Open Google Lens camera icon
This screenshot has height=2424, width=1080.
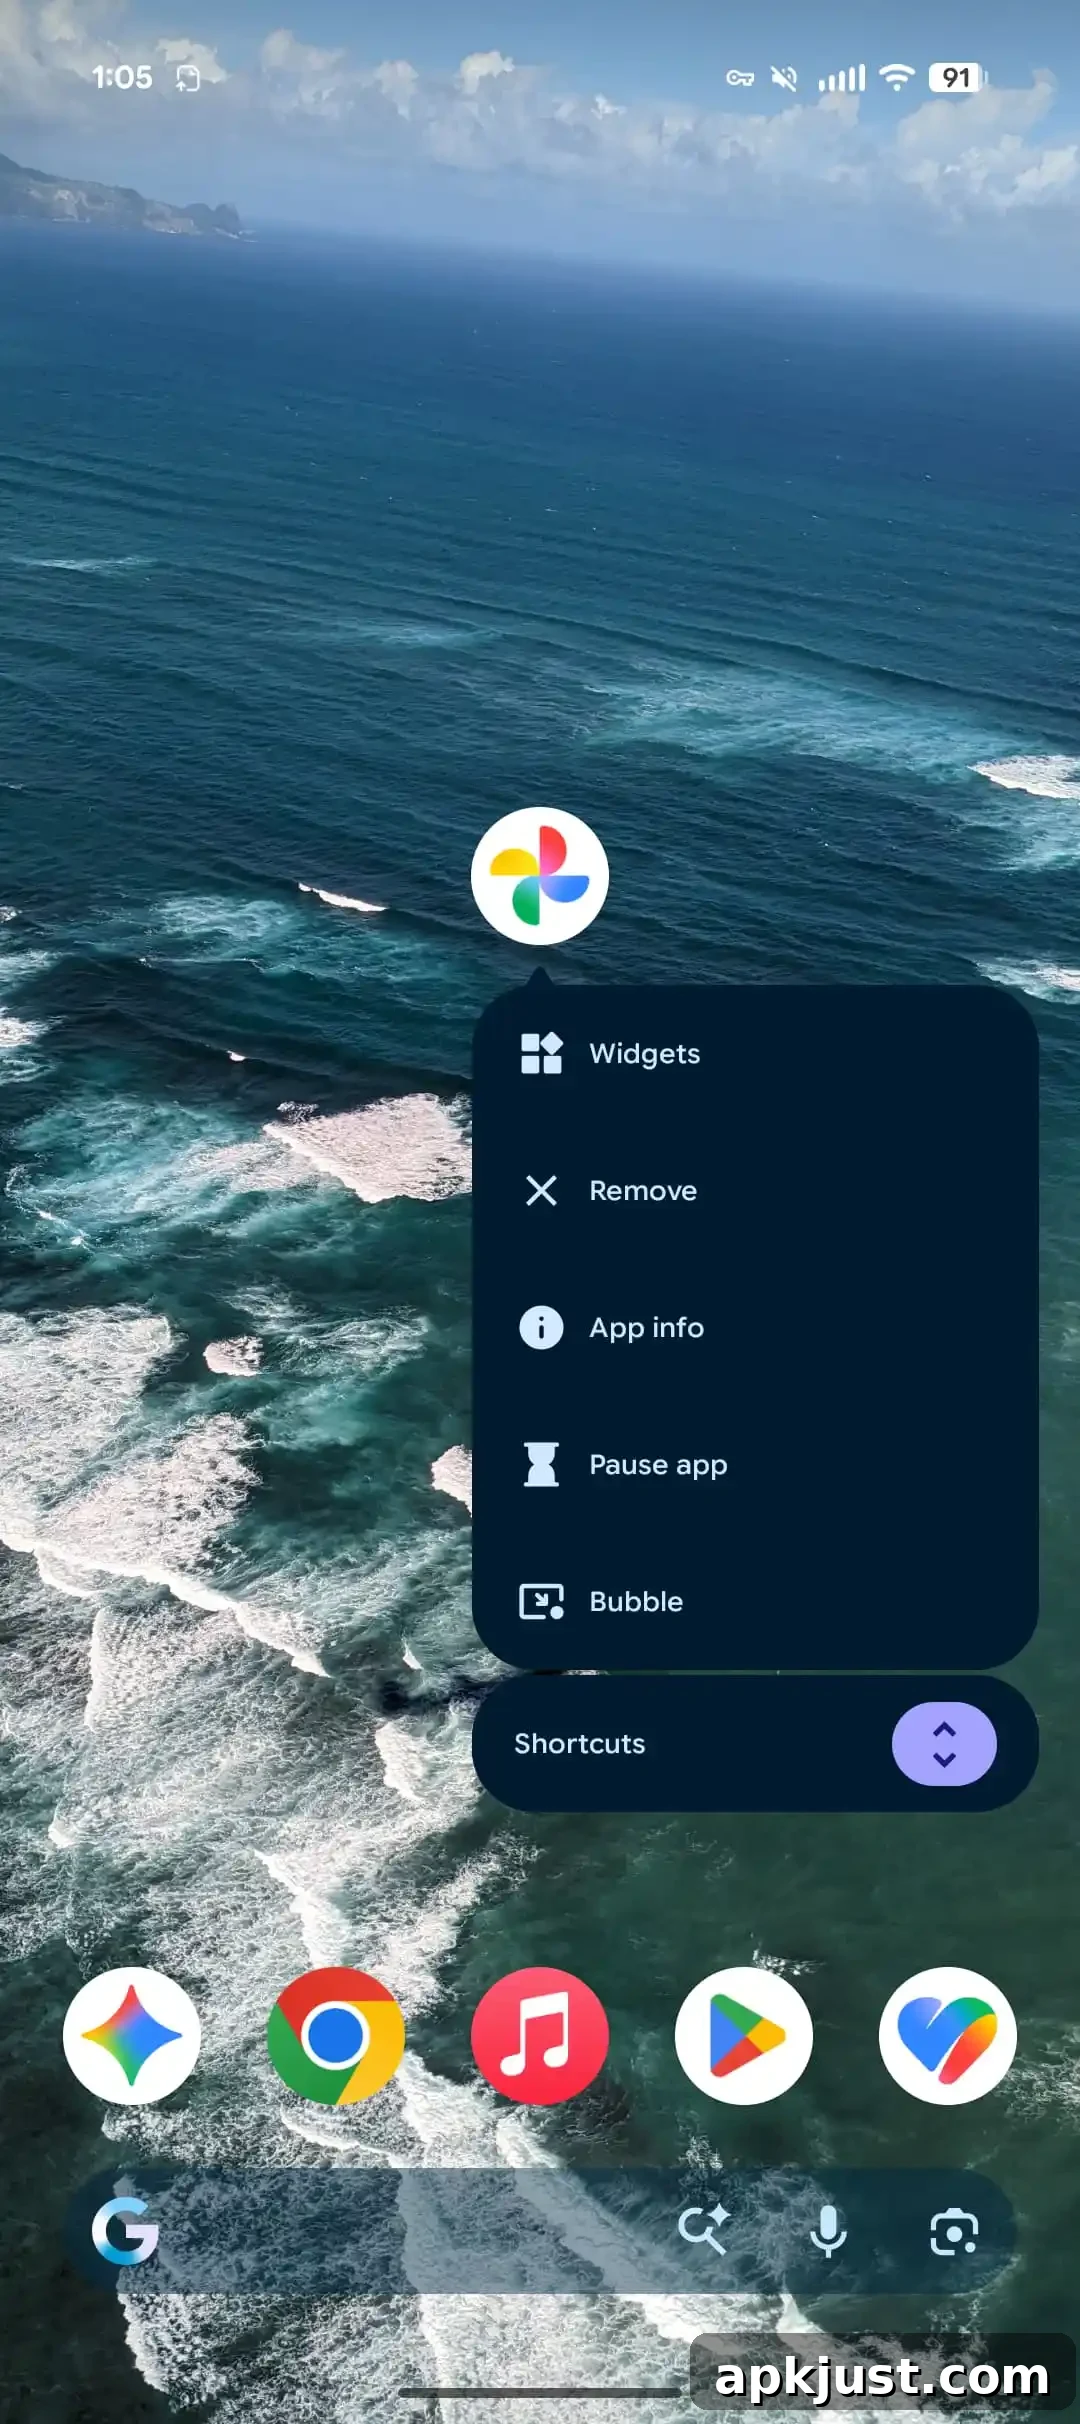(954, 2232)
